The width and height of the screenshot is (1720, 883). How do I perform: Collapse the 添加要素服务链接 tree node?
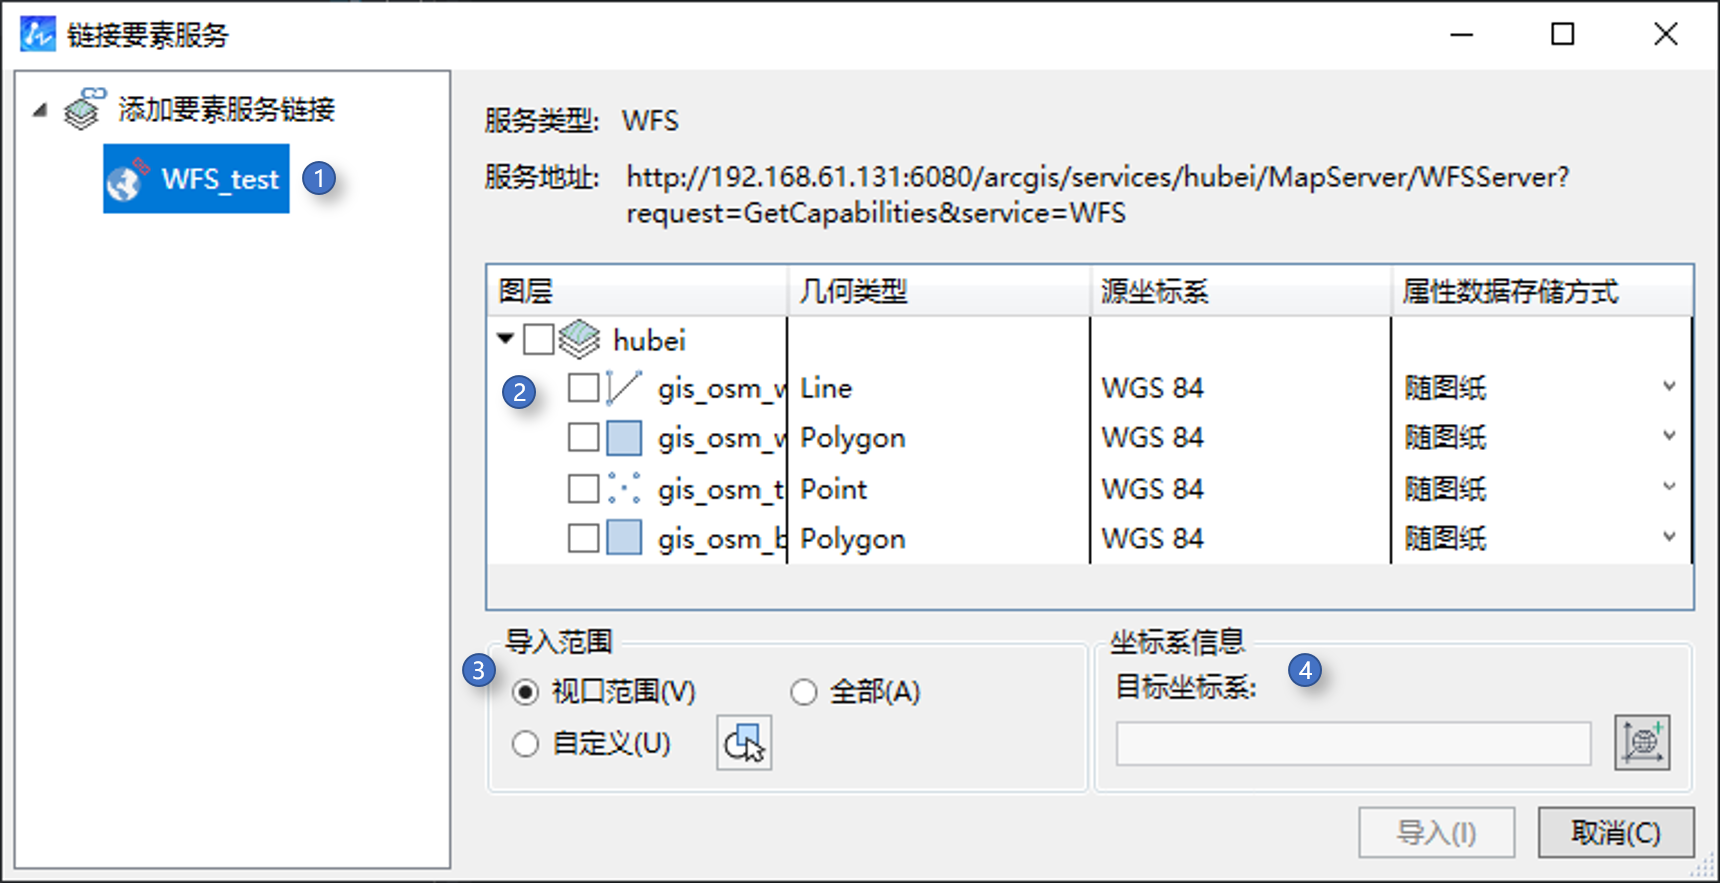40,109
